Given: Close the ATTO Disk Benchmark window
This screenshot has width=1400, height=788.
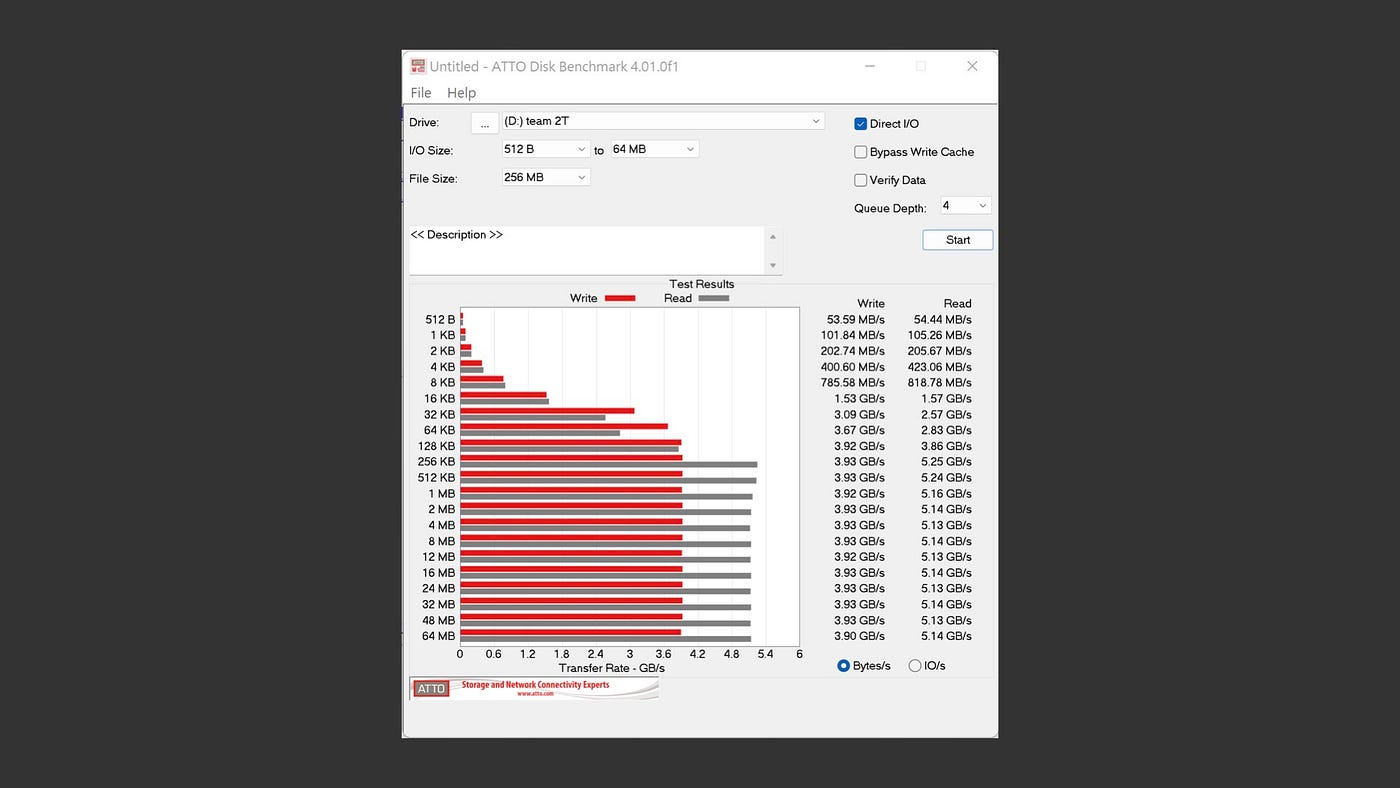Looking at the screenshot, I should point(972,66).
